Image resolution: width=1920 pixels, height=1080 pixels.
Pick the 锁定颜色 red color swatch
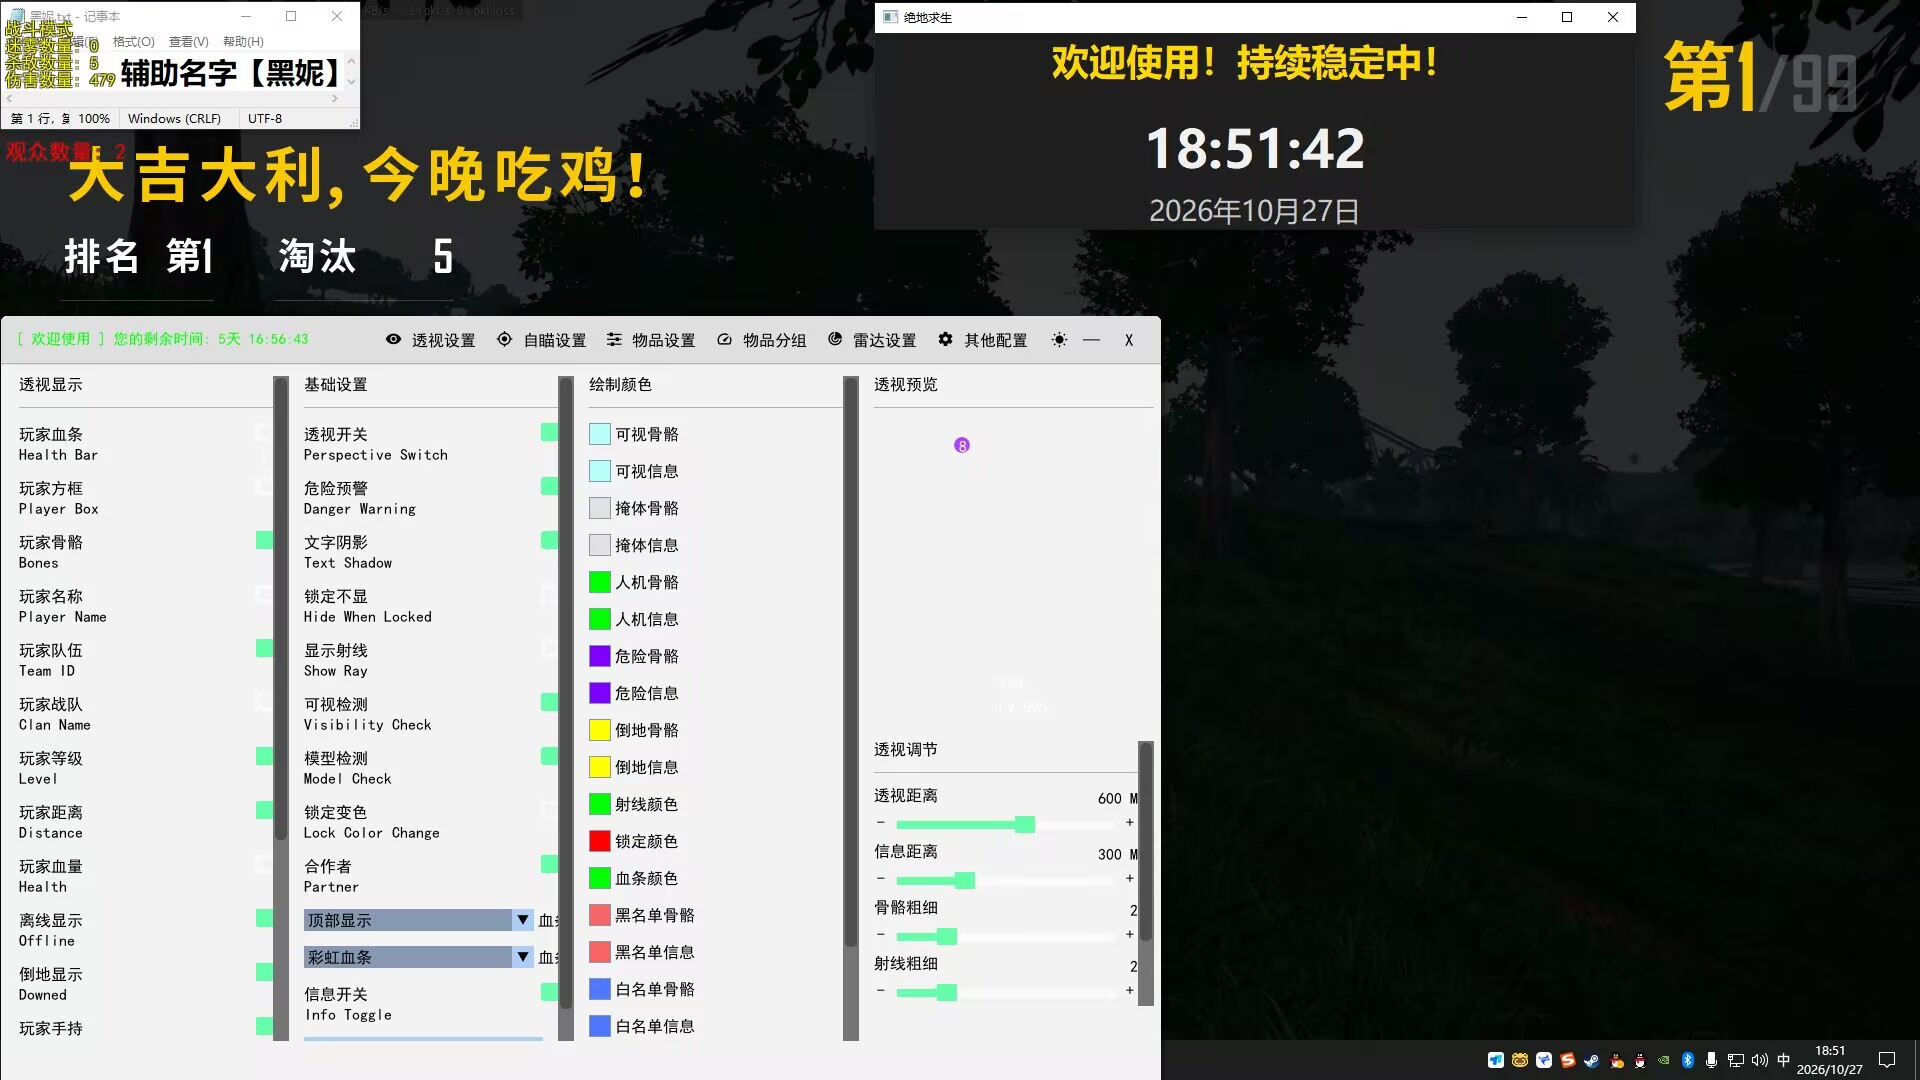coord(600,841)
